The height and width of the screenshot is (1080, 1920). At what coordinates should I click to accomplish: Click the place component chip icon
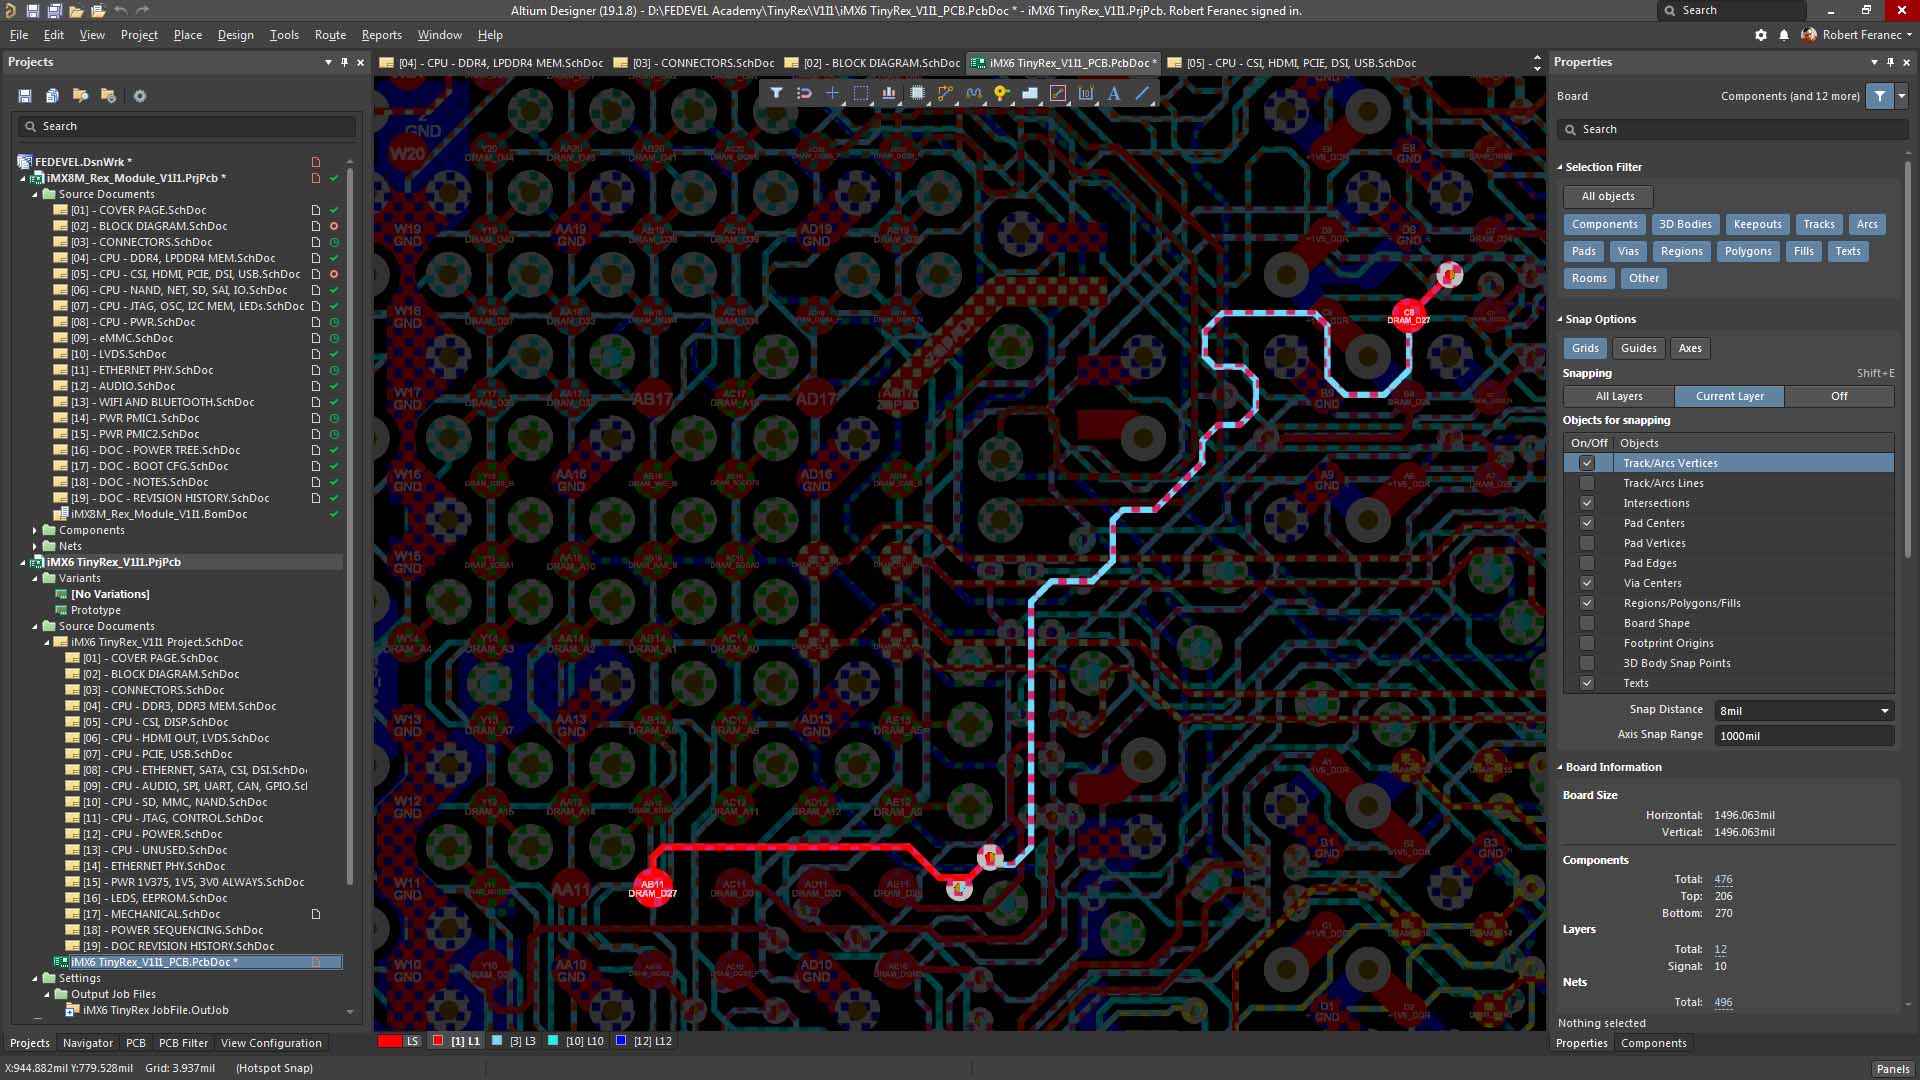click(917, 93)
